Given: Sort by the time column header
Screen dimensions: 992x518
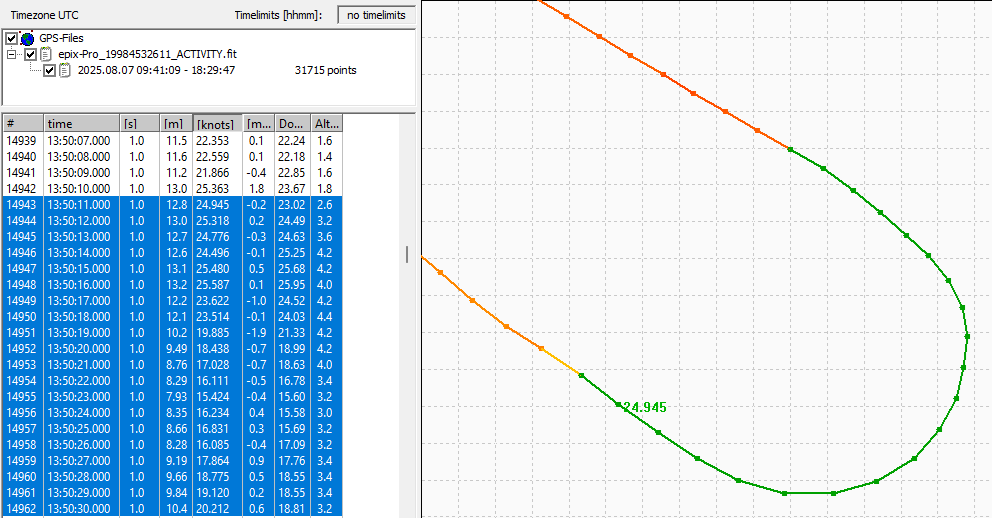Looking at the screenshot, I should click(x=81, y=124).
